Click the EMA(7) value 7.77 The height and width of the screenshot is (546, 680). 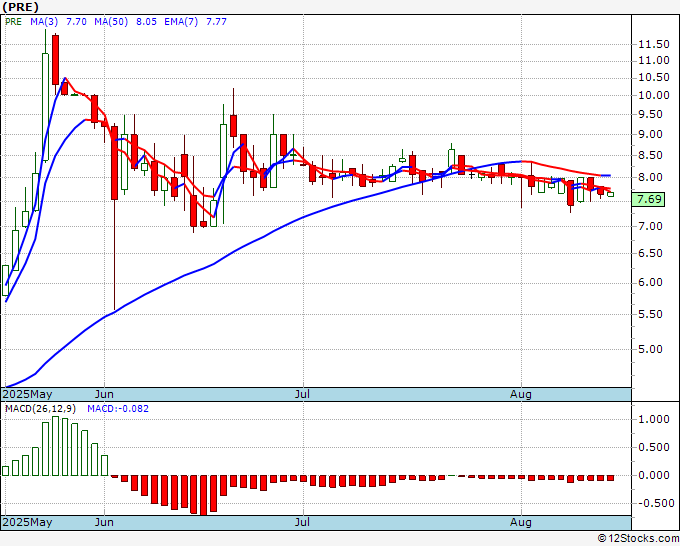point(216,22)
